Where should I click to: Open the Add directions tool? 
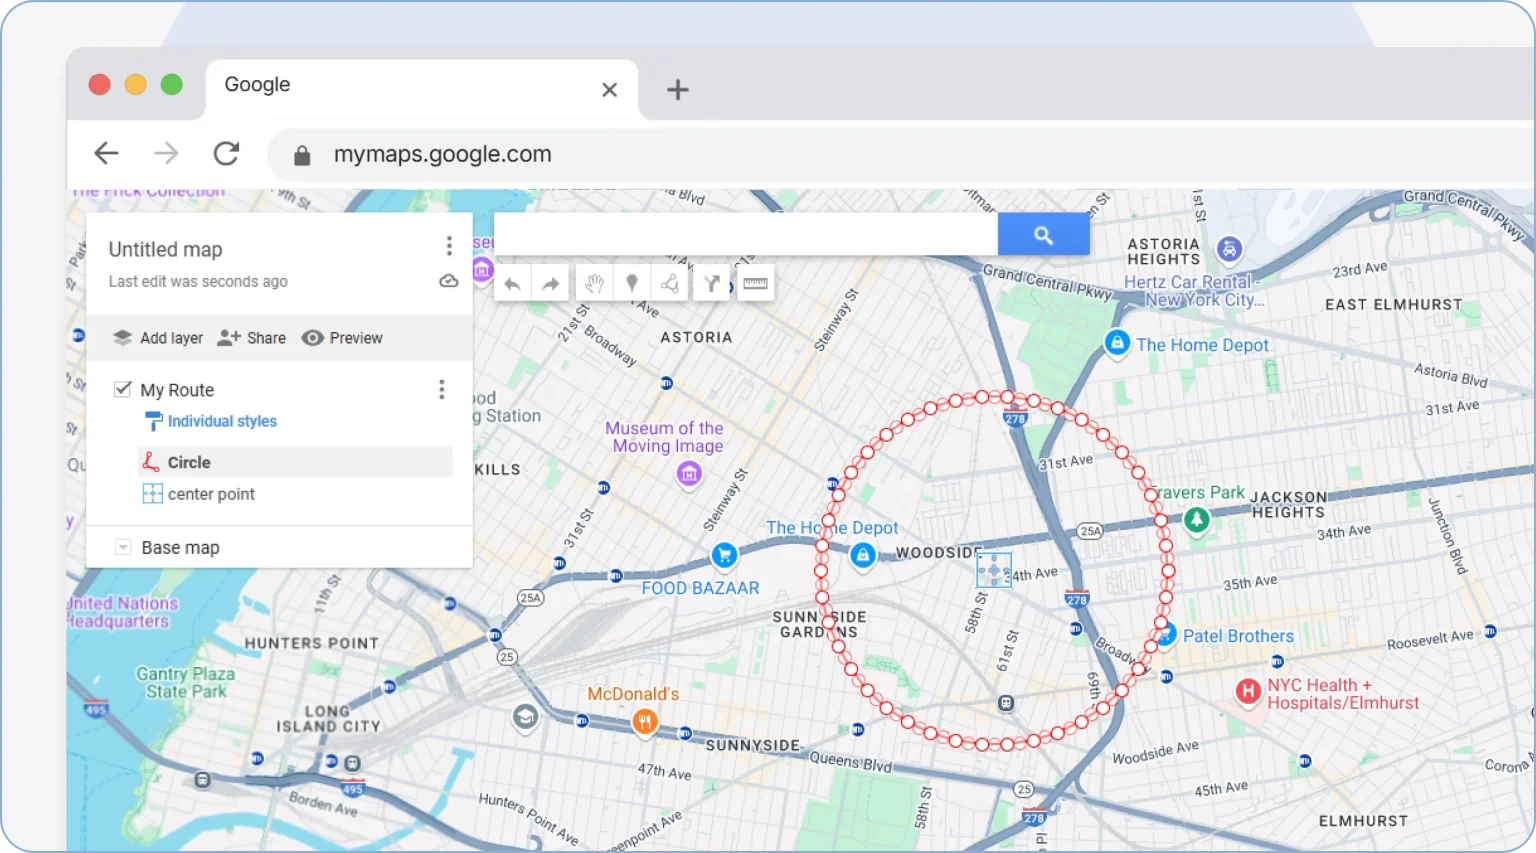(711, 284)
